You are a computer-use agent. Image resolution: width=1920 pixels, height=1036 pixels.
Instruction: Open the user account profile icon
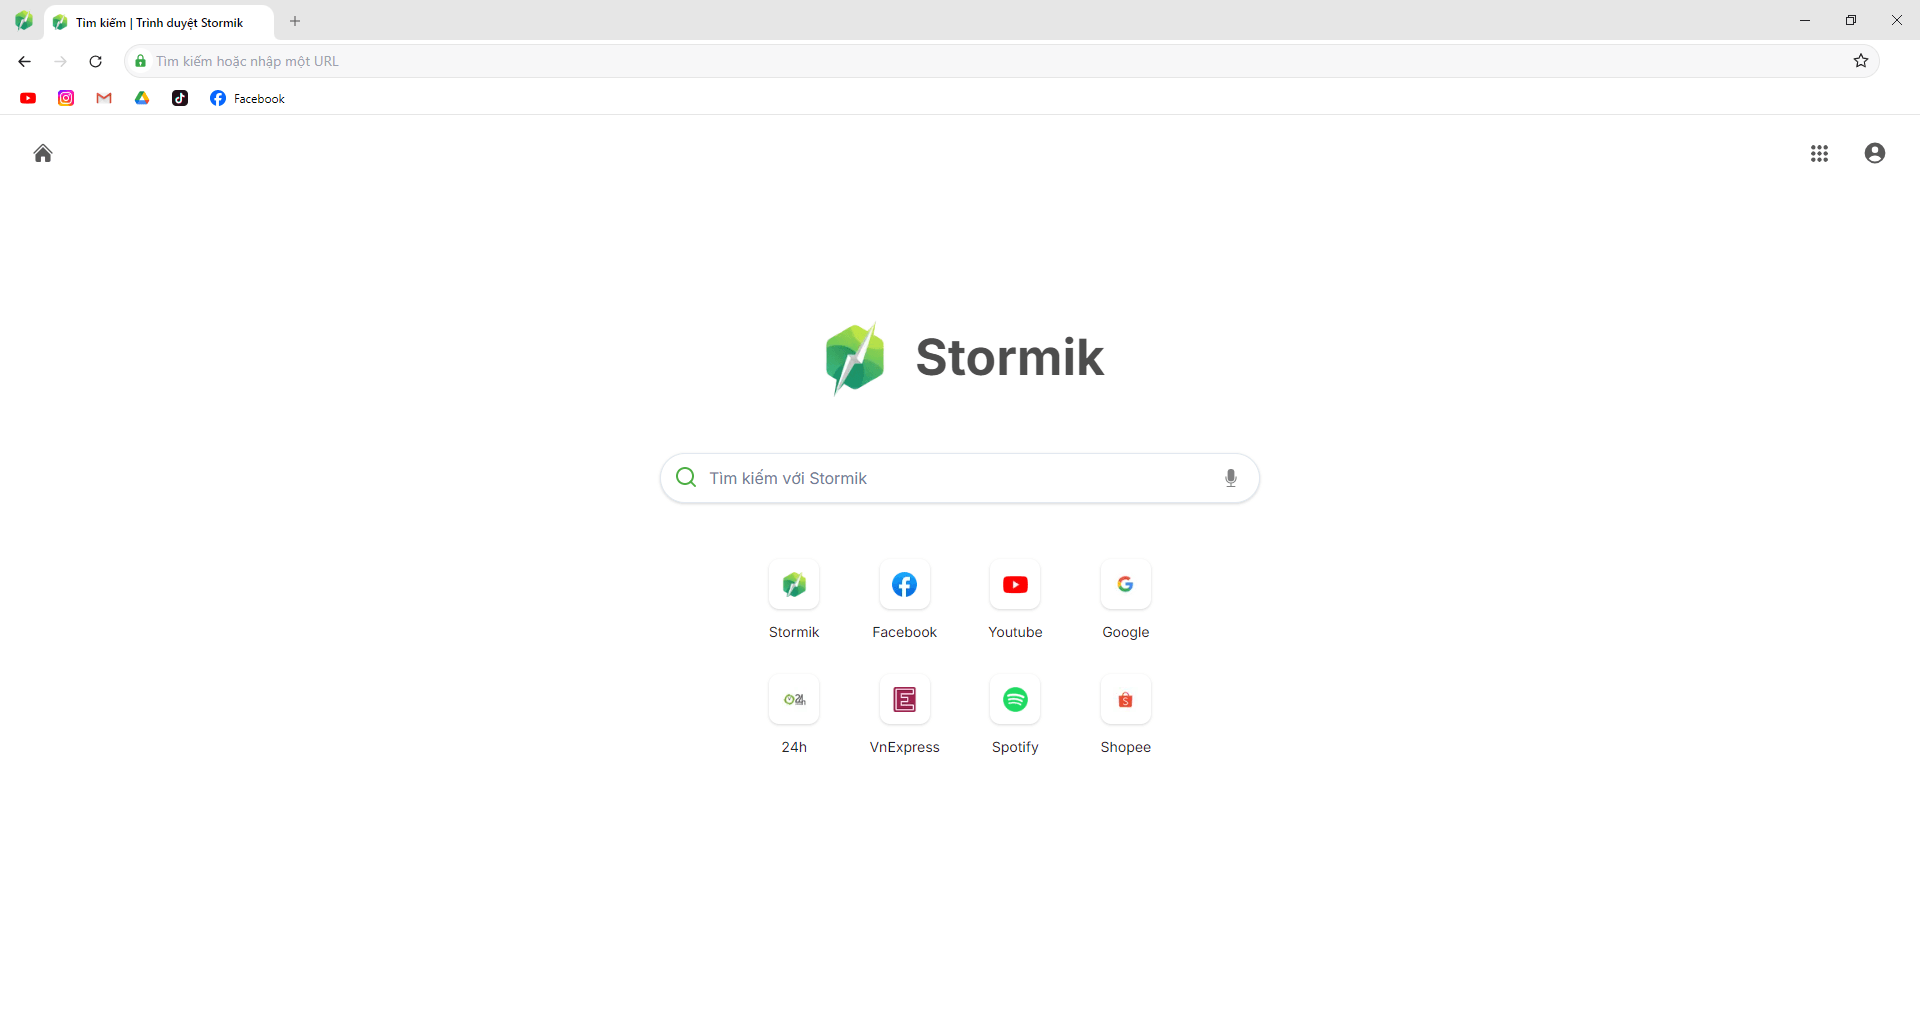[1875, 153]
